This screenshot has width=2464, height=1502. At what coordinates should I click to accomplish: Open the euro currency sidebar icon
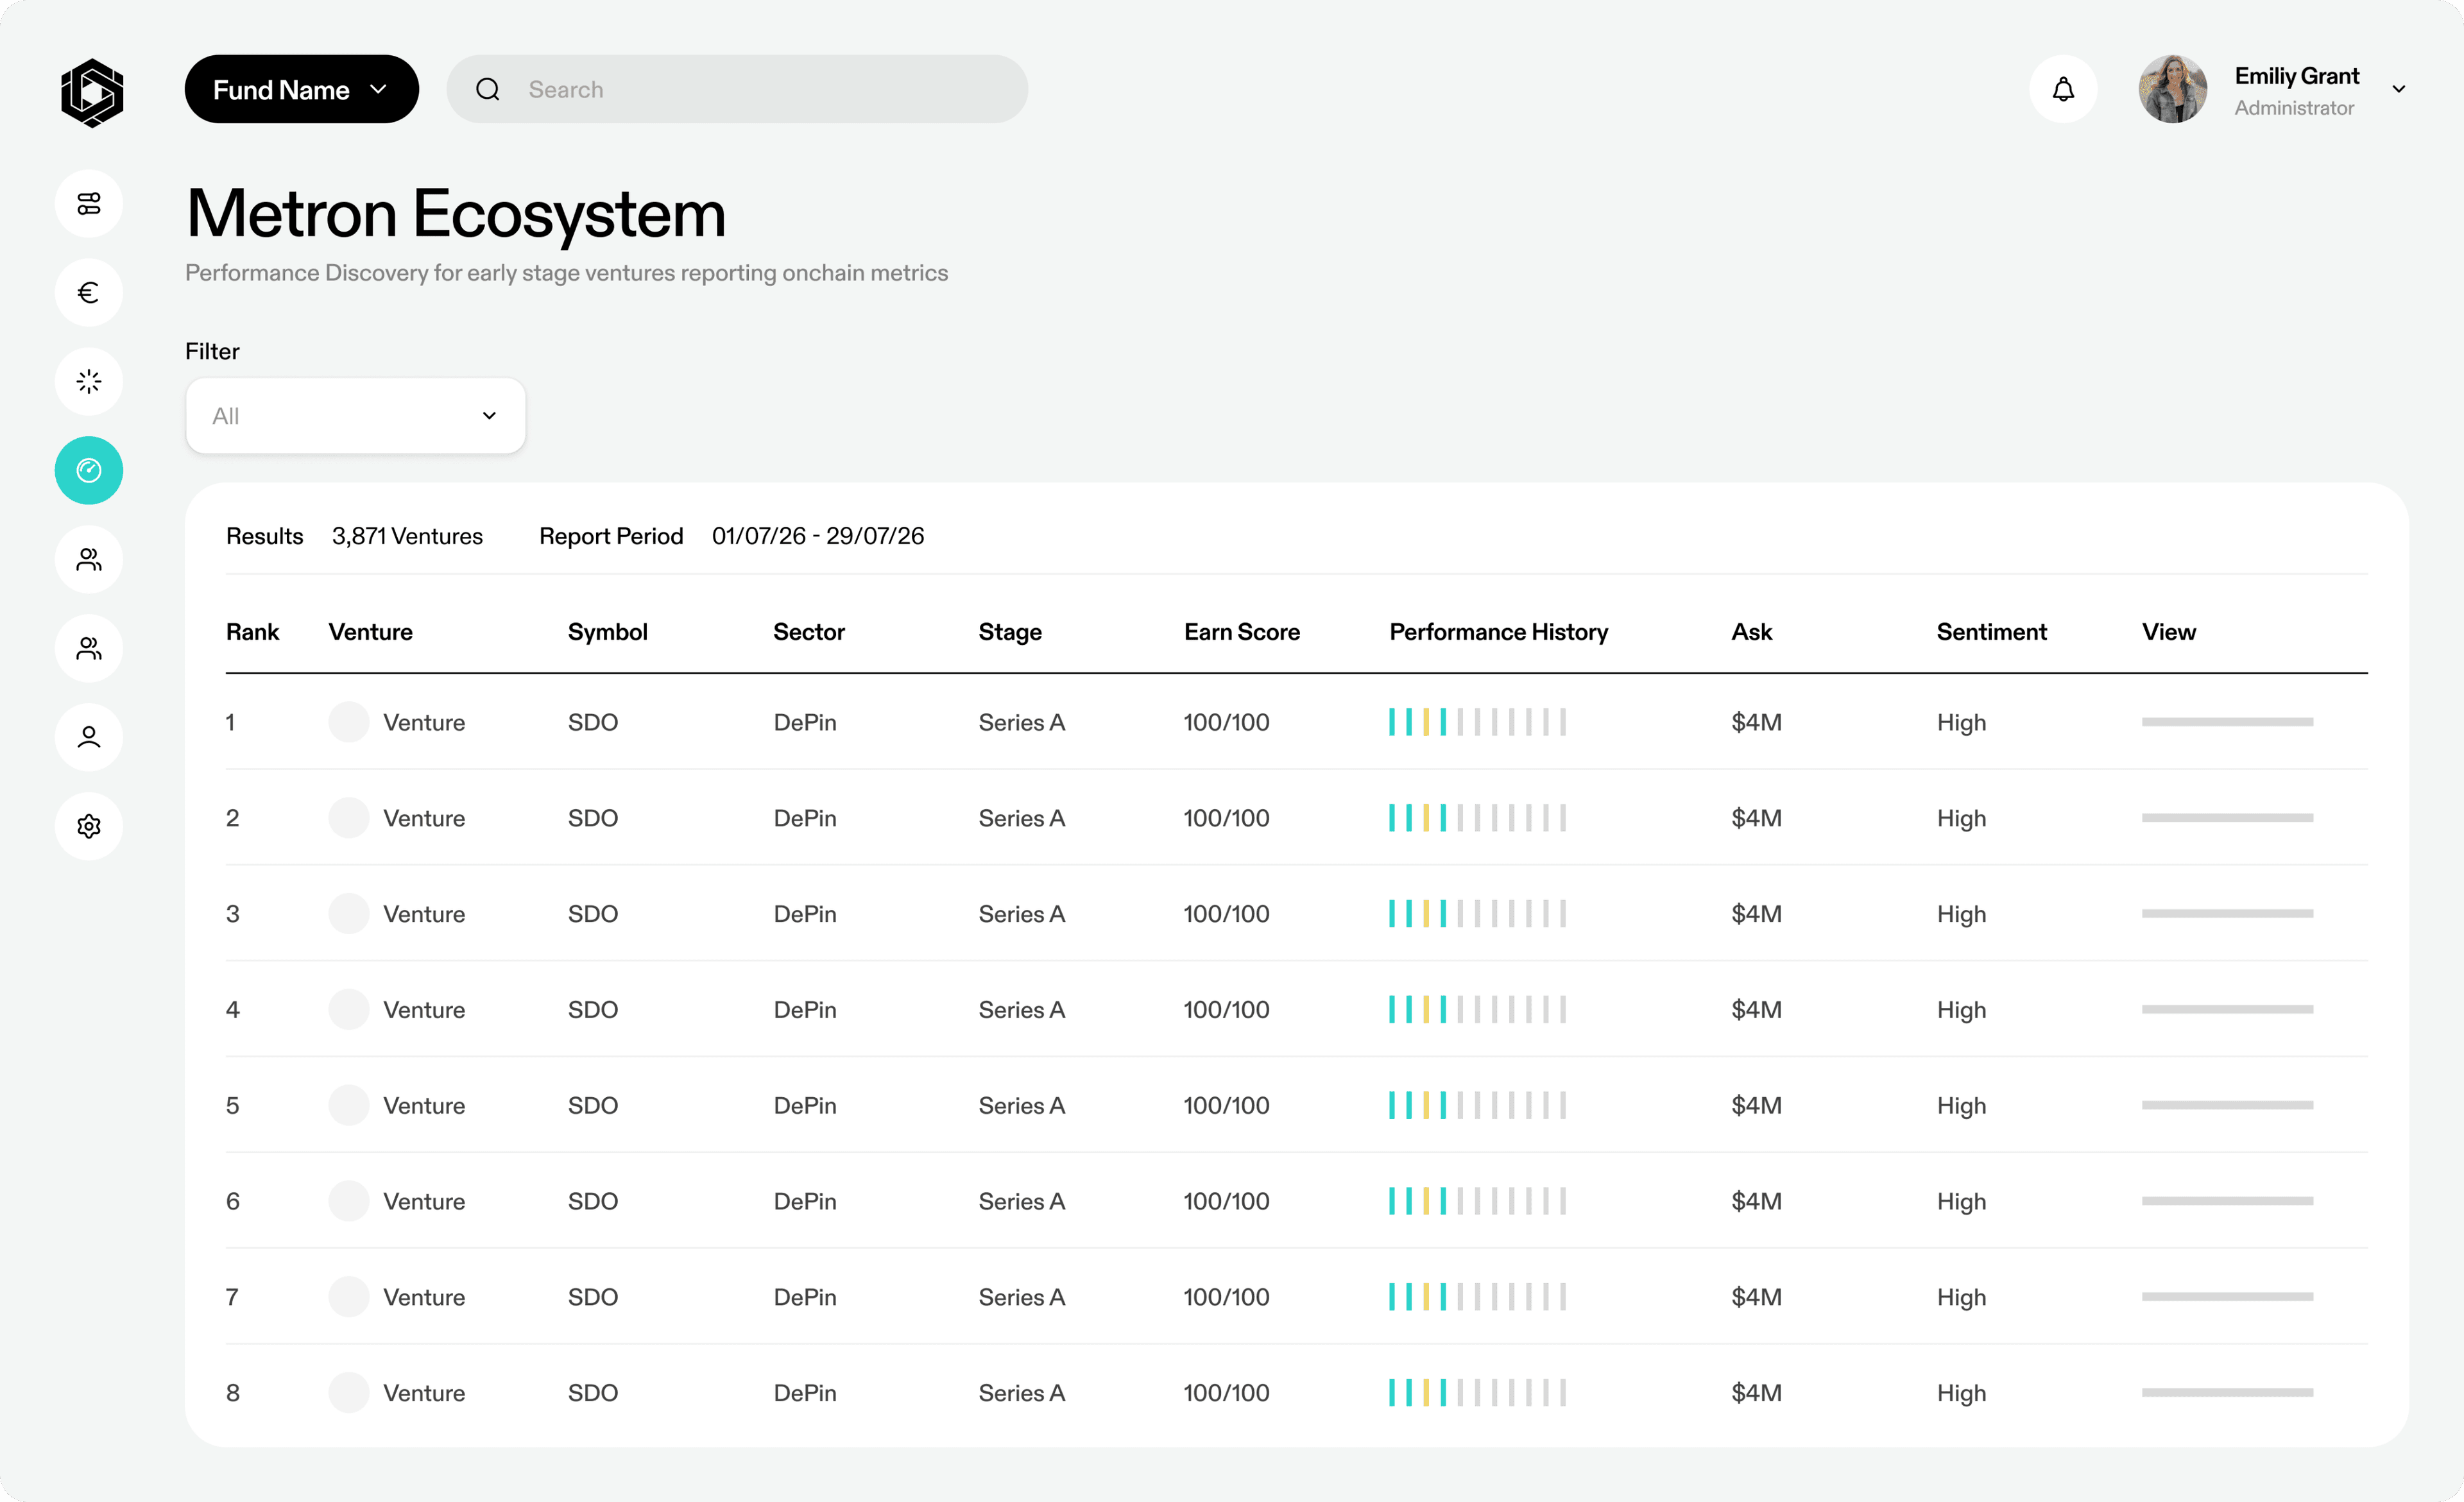(x=89, y=293)
